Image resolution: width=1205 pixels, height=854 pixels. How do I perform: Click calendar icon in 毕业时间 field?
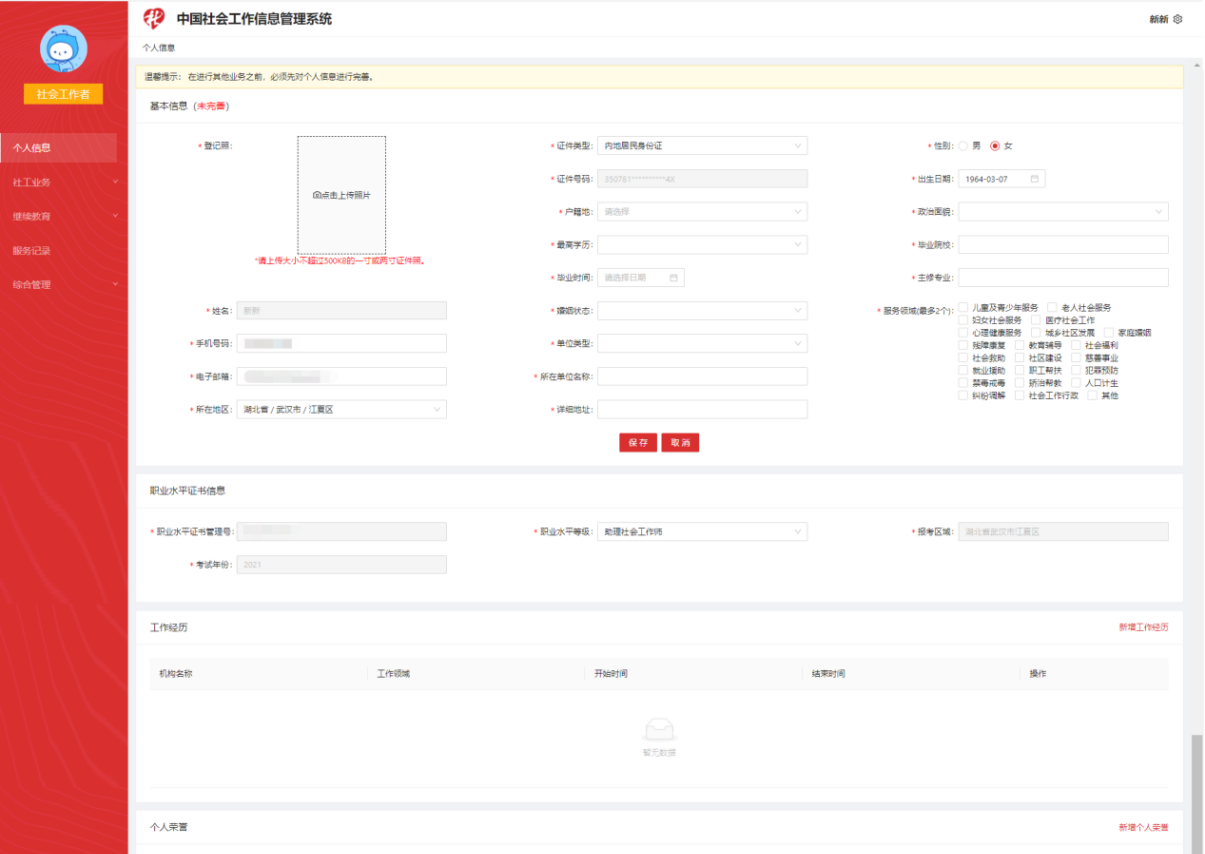(674, 277)
